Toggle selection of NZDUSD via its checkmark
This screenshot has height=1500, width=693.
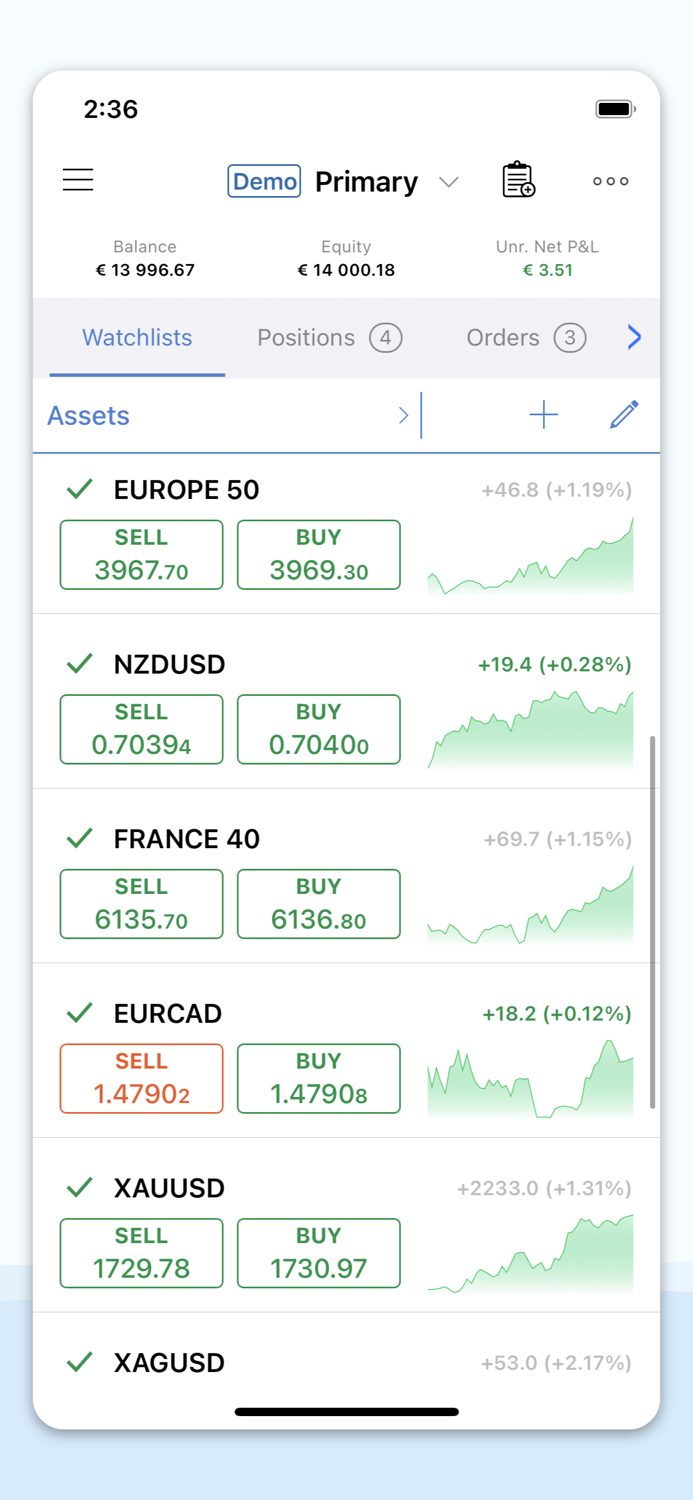pos(79,664)
